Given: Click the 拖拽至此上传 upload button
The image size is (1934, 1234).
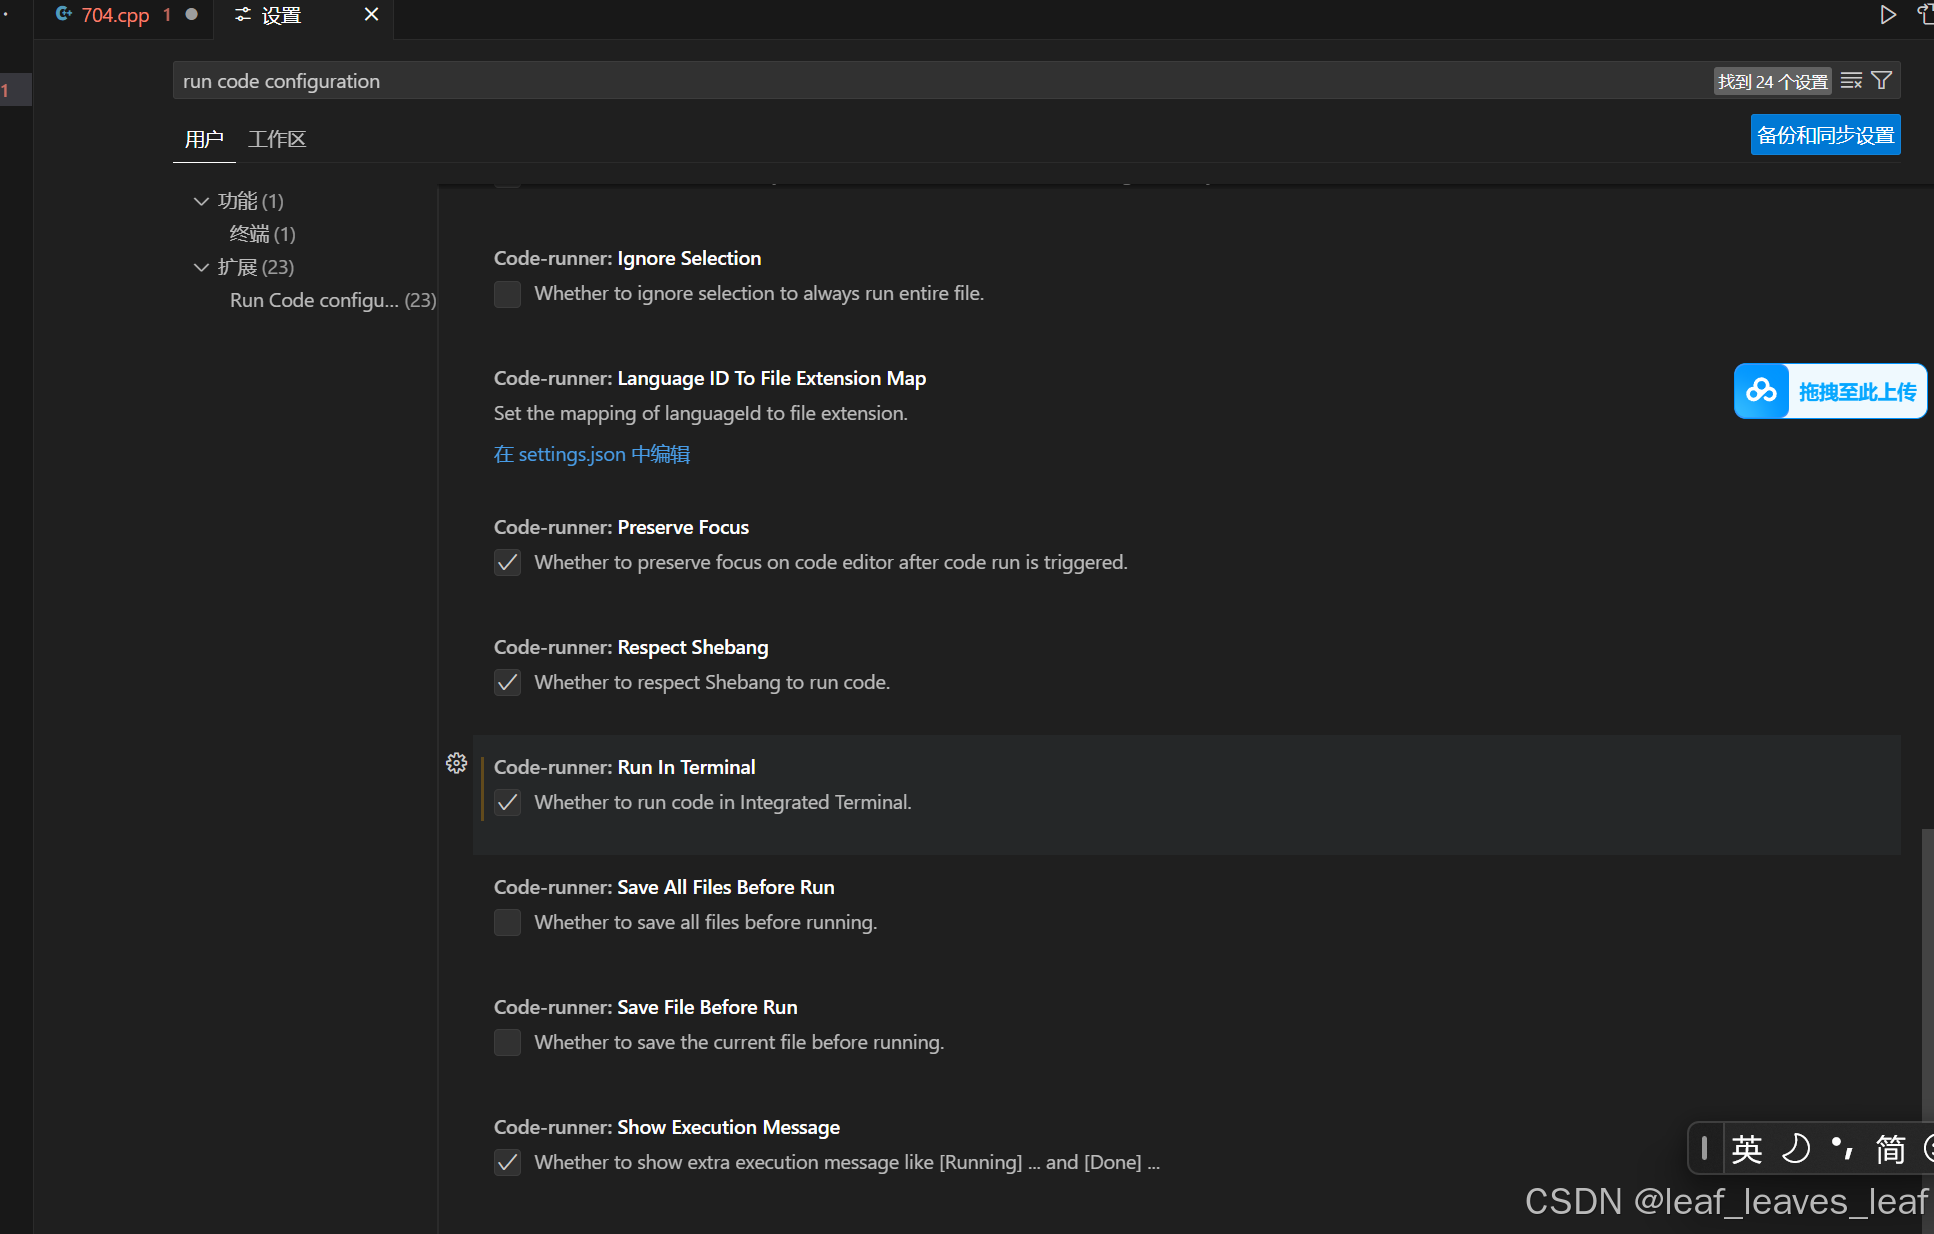Looking at the screenshot, I should [x=1830, y=391].
